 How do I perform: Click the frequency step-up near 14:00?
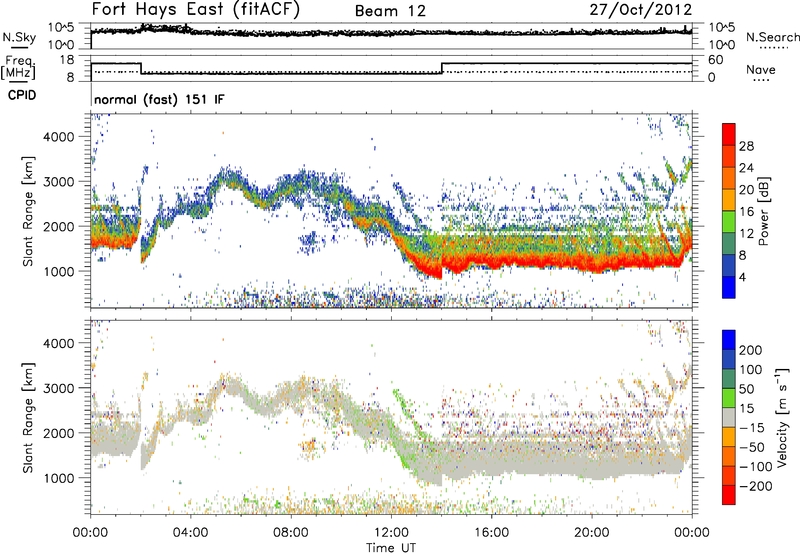click(x=442, y=68)
